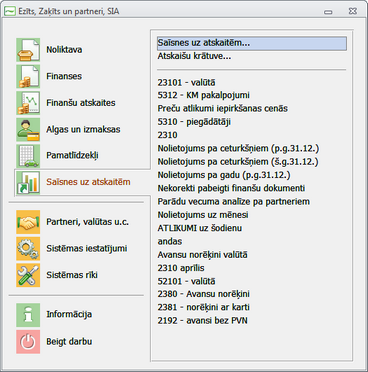Open 2381 - norēķini ar karti report
The width and height of the screenshot is (368, 372).
click(x=203, y=307)
